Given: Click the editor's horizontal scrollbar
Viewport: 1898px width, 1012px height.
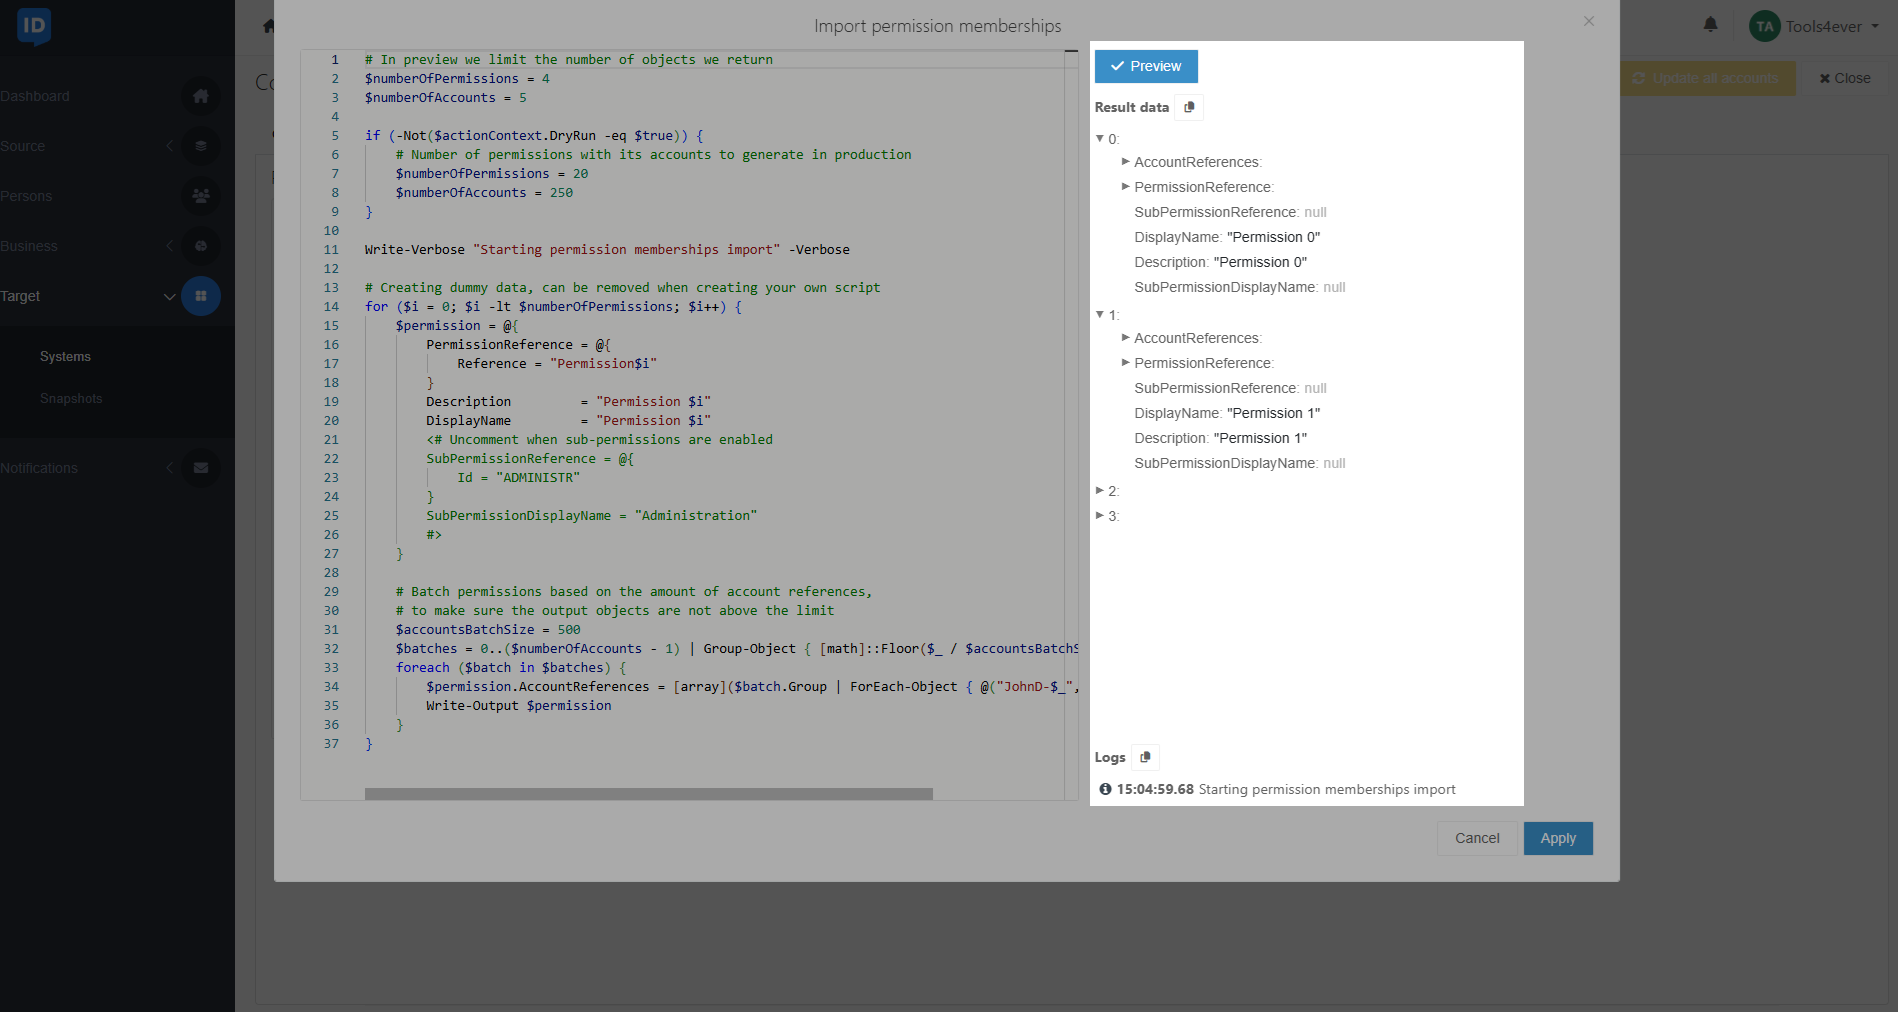Looking at the screenshot, I should (649, 794).
